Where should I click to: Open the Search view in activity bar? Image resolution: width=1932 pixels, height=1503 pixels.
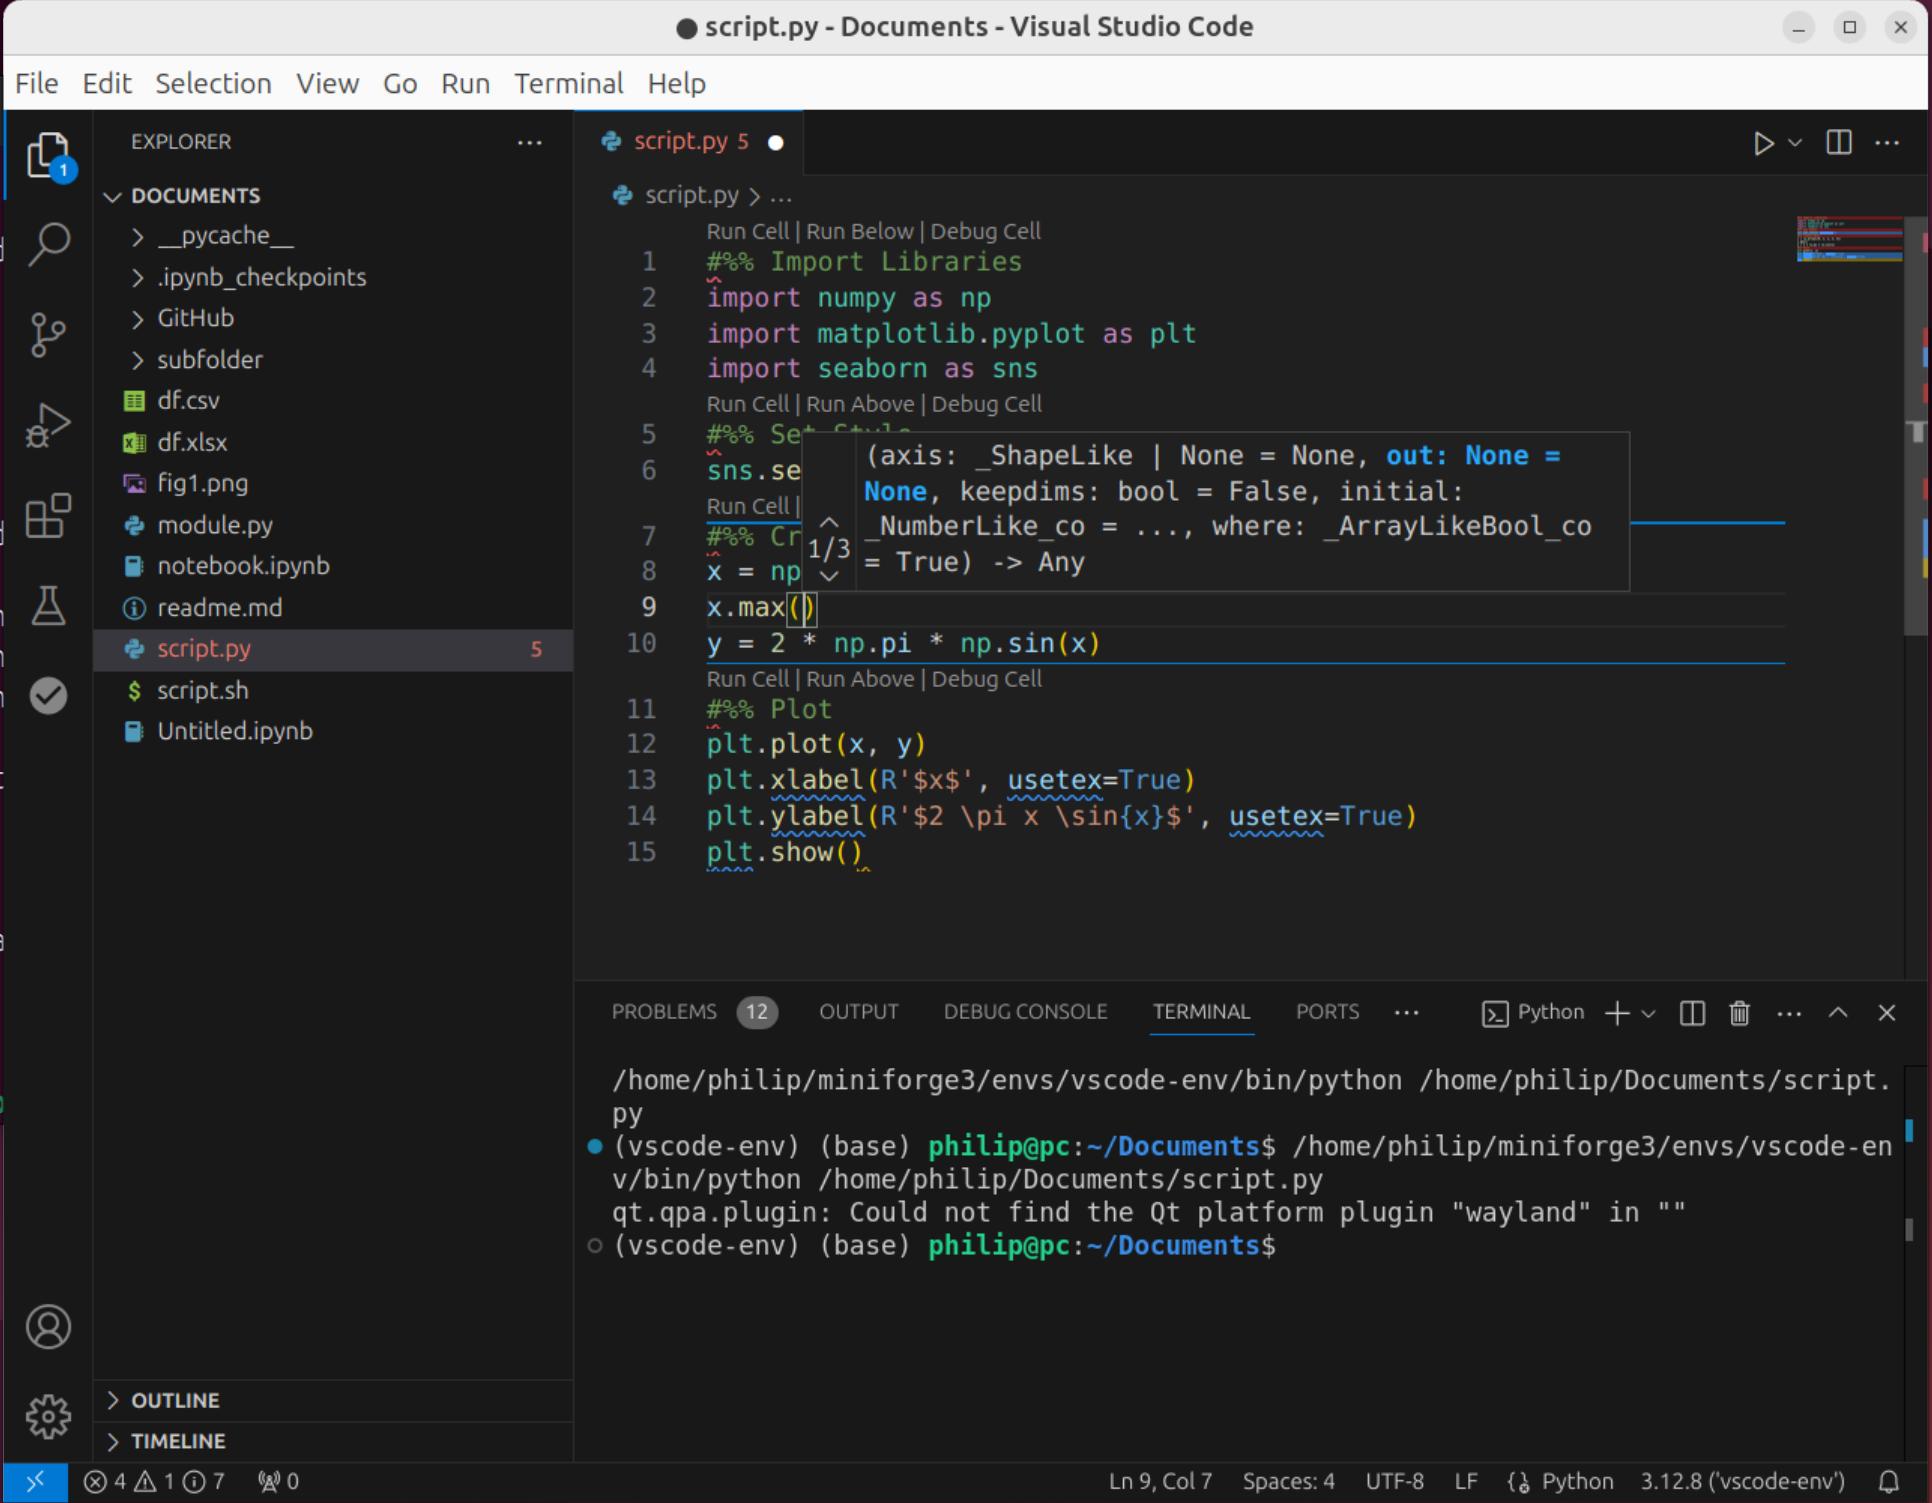(x=48, y=243)
